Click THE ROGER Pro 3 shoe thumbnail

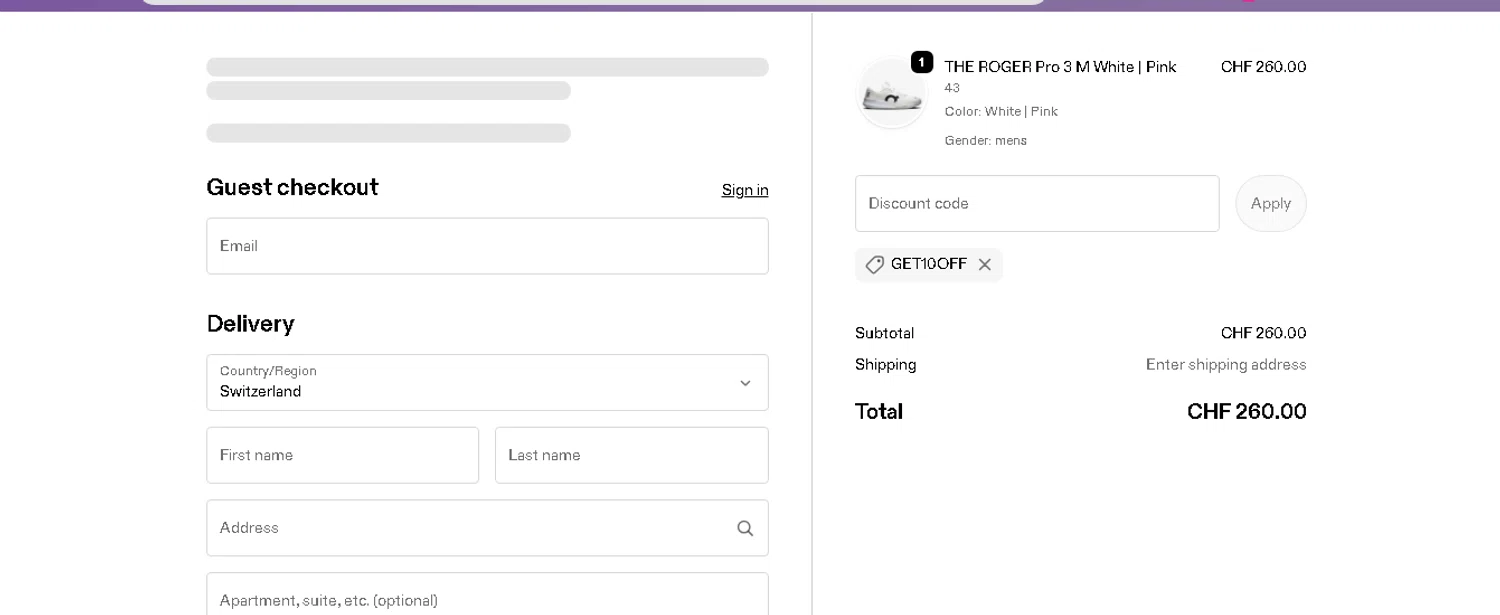[892, 94]
